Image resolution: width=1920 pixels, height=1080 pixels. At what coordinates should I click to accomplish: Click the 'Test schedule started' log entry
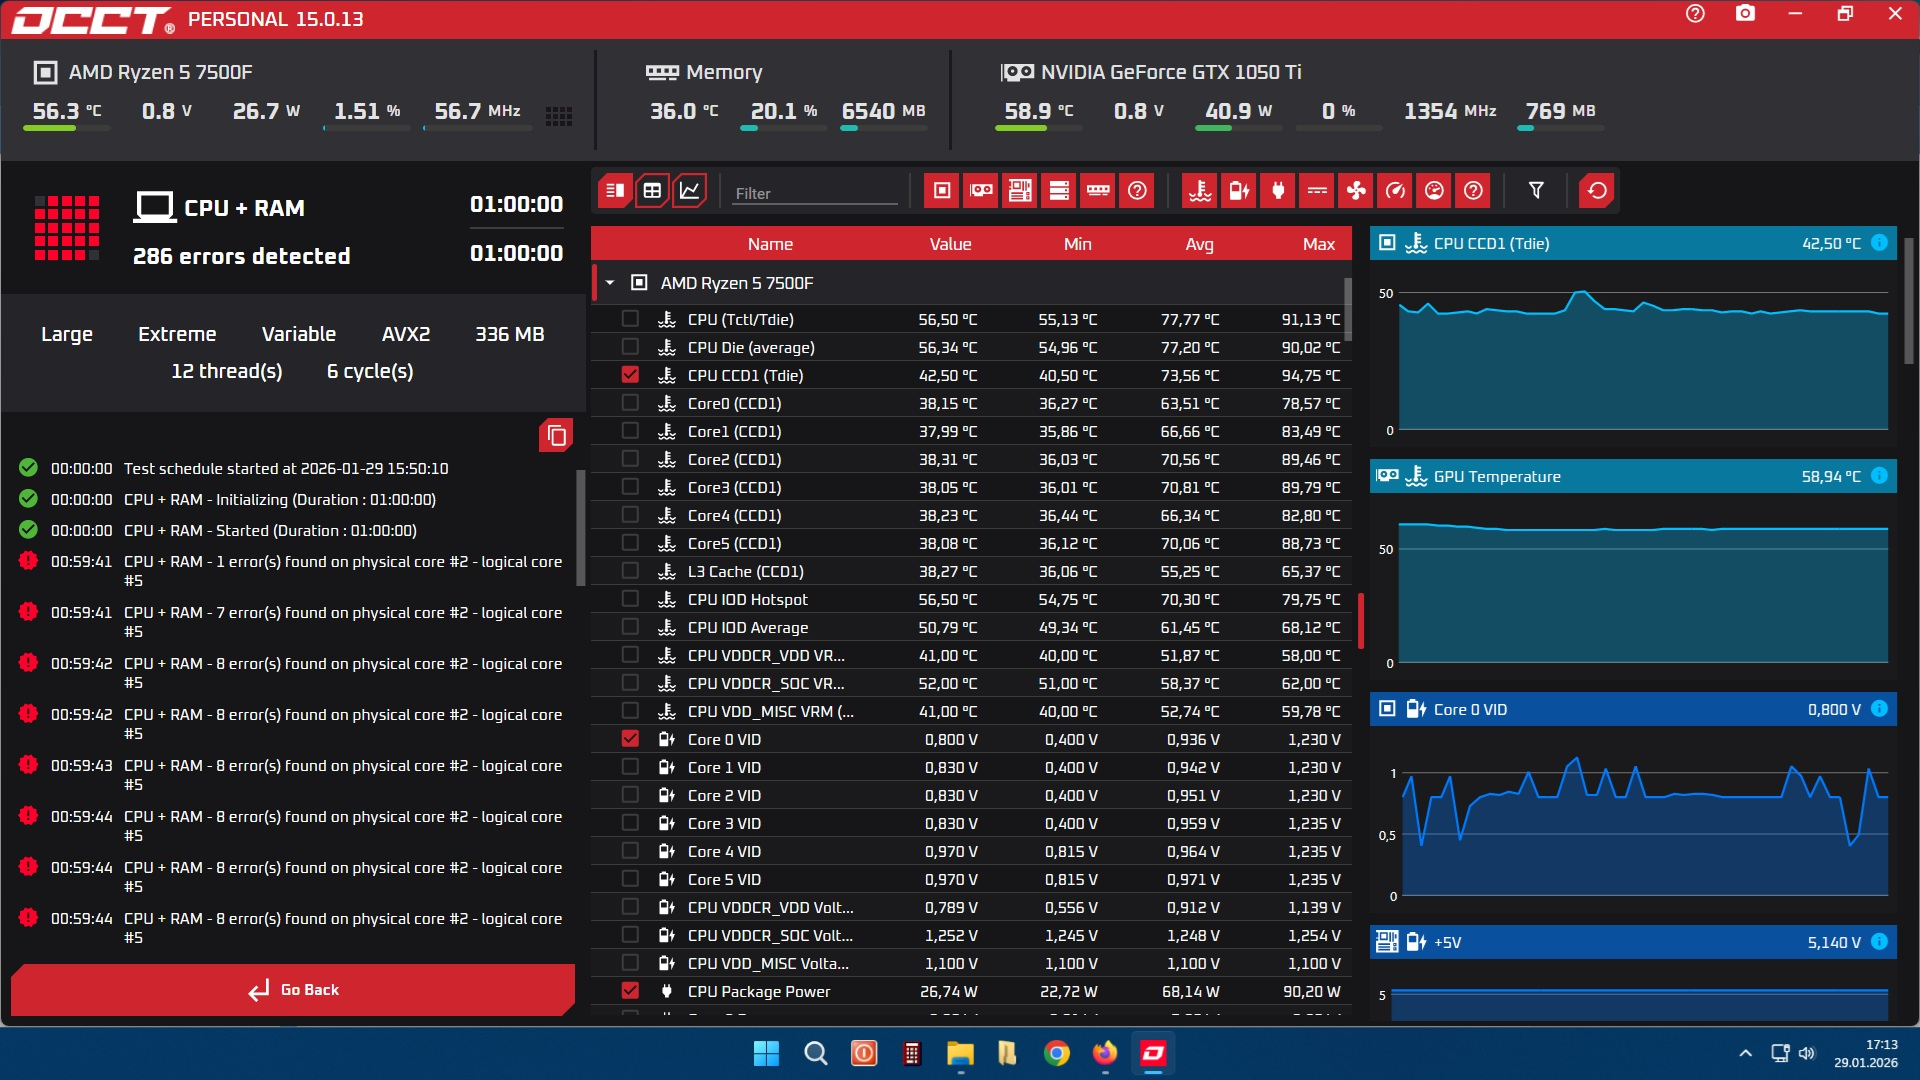[286, 468]
